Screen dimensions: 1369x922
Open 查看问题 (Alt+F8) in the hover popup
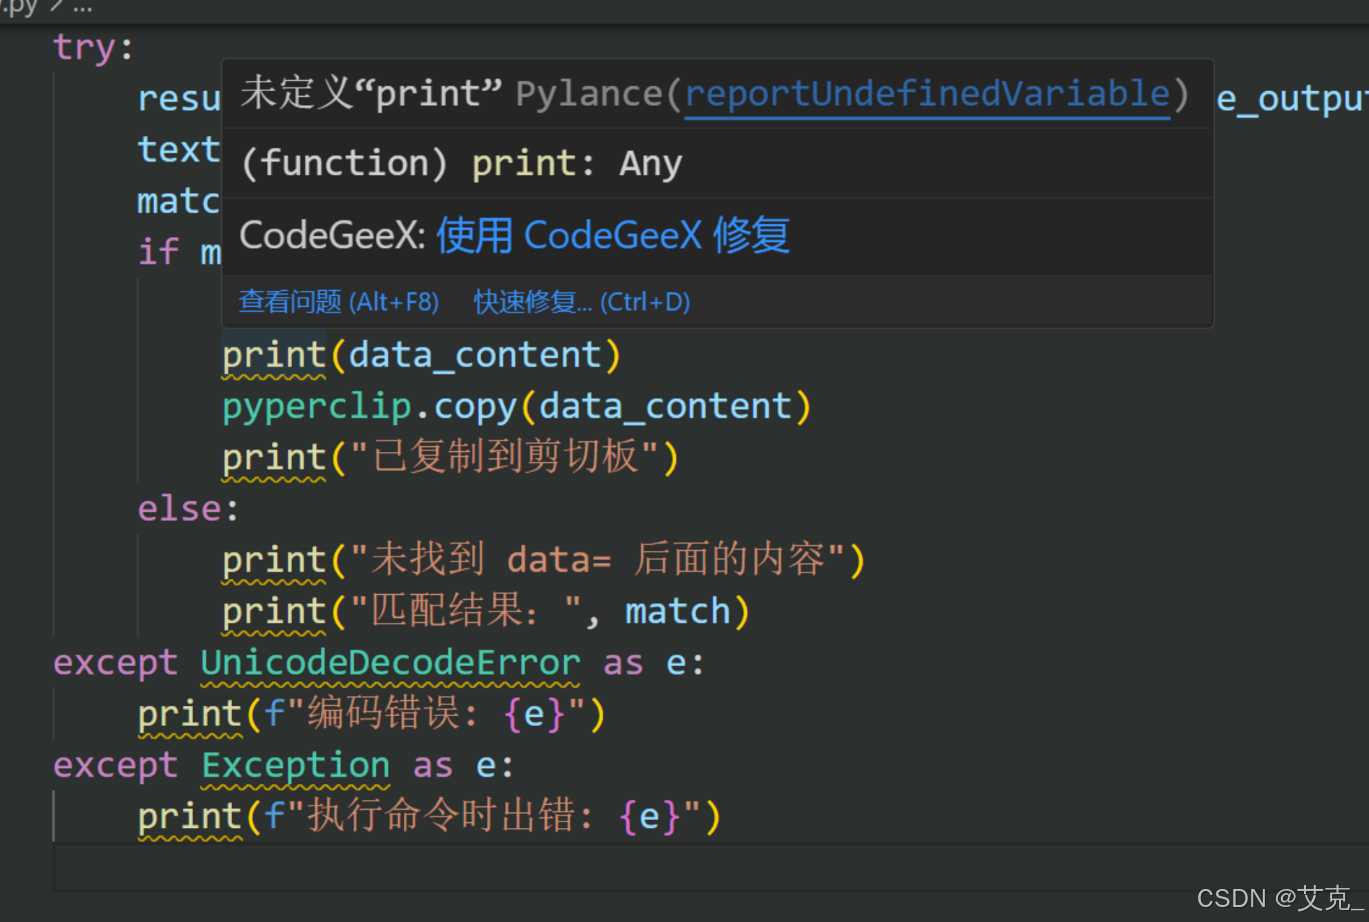coord(339,301)
